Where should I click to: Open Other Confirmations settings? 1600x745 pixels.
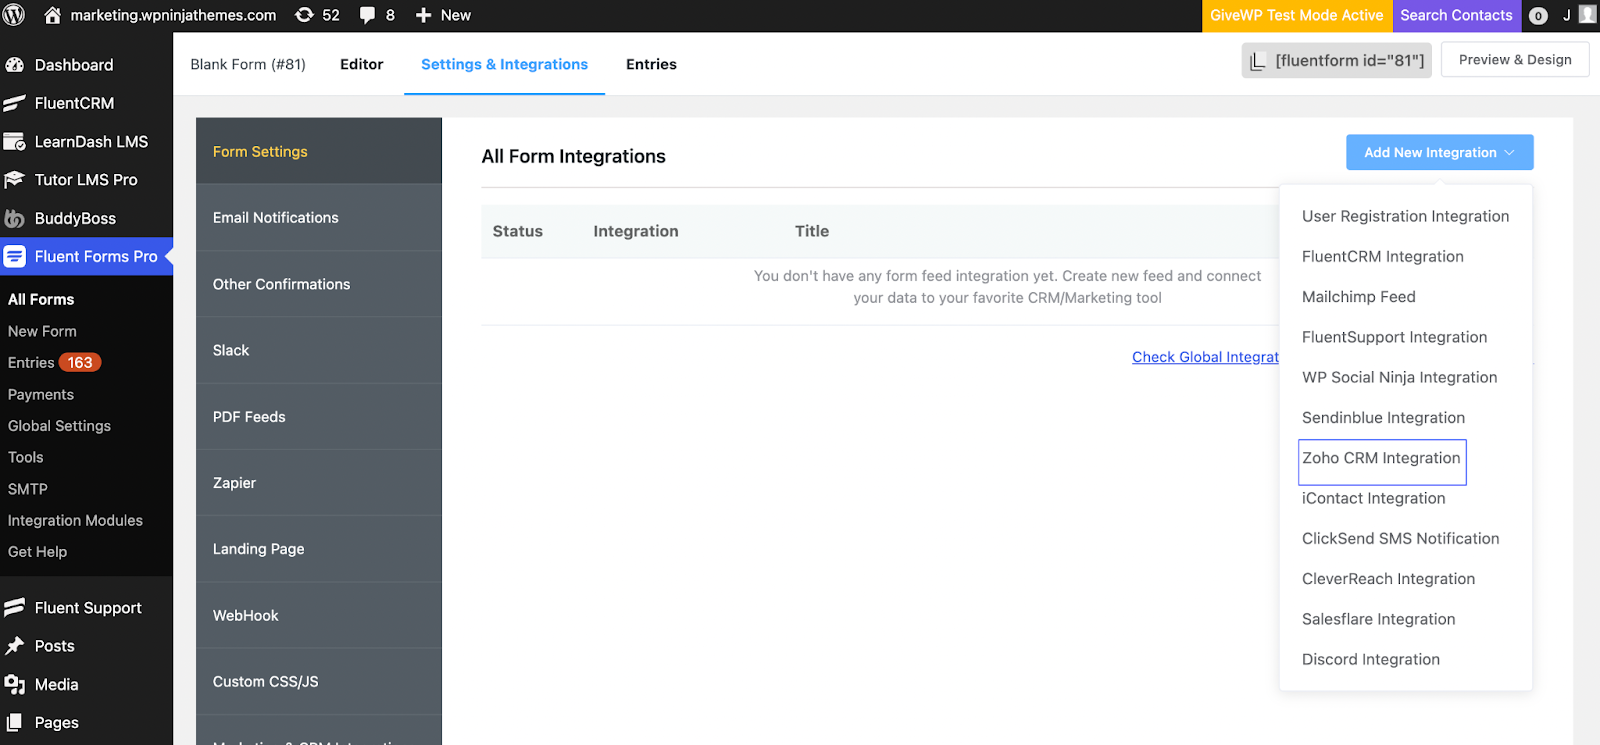pyautogui.click(x=319, y=284)
